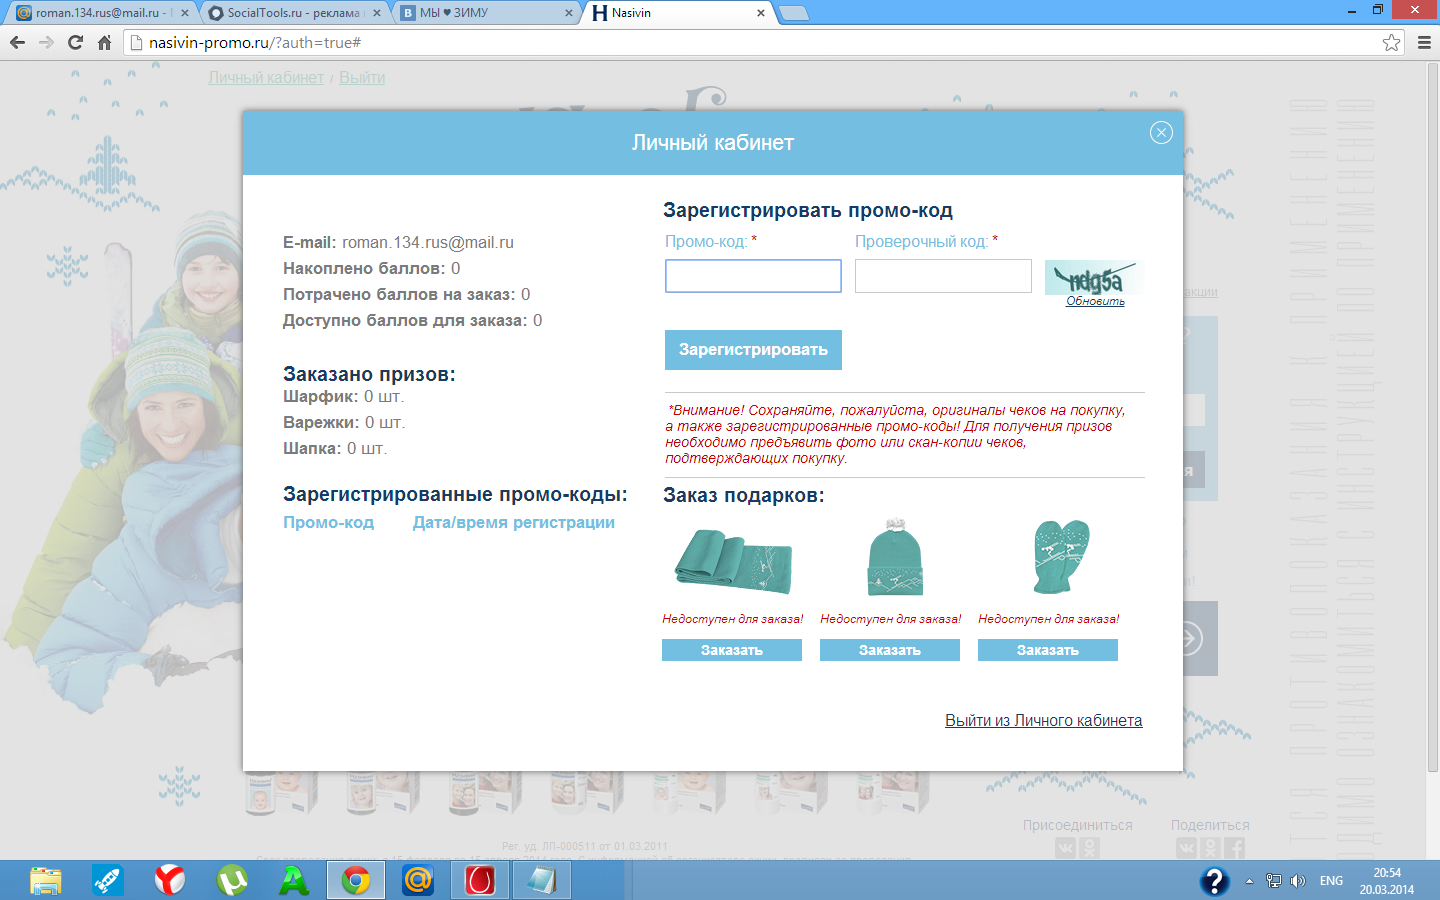Launch Yandex Browser from the taskbar
This screenshot has height=900, width=1440.
coord(170,881)
